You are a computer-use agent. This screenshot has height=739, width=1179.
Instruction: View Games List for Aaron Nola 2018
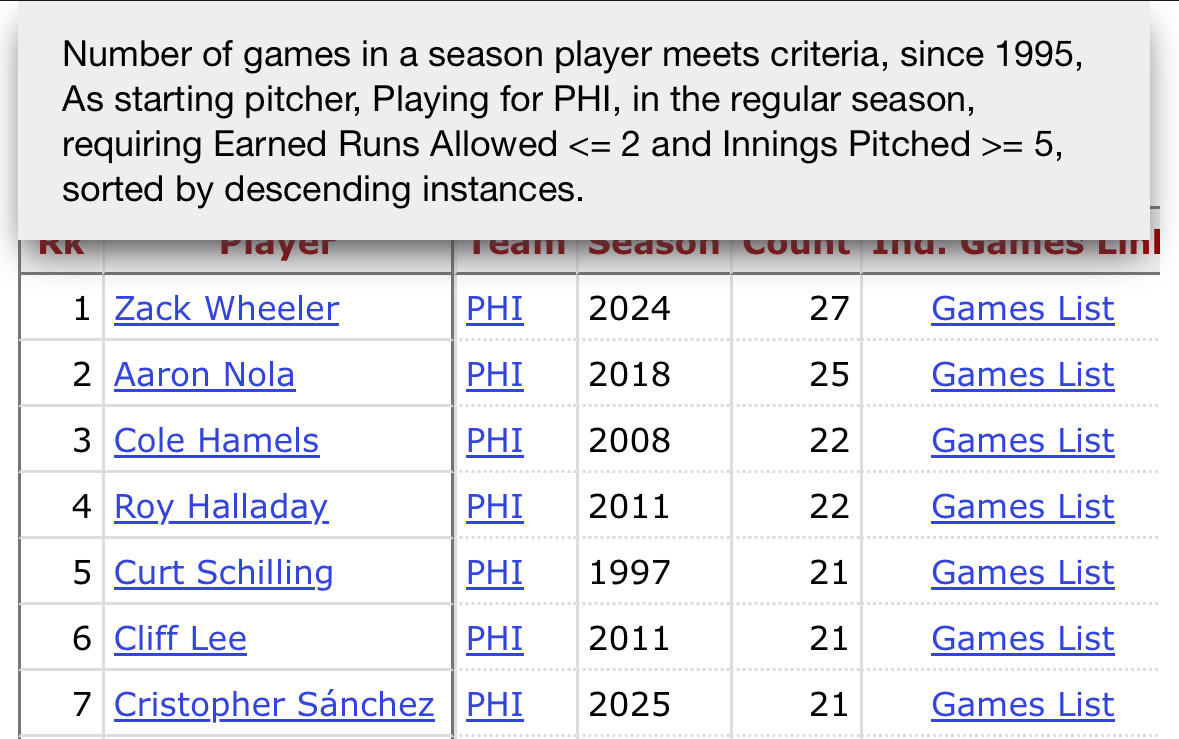[x=1022, y=375]
